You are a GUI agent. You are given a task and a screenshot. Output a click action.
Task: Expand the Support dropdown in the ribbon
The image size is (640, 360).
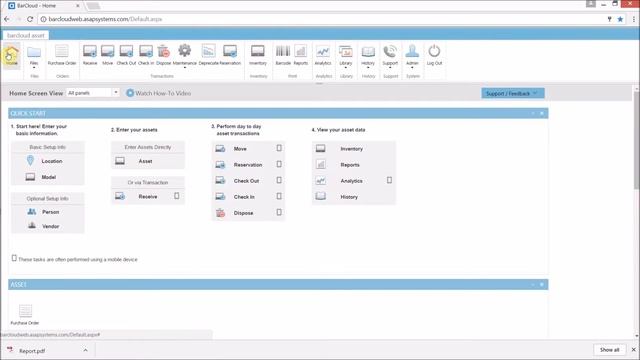pyautogui.click(x=390, y=67)
